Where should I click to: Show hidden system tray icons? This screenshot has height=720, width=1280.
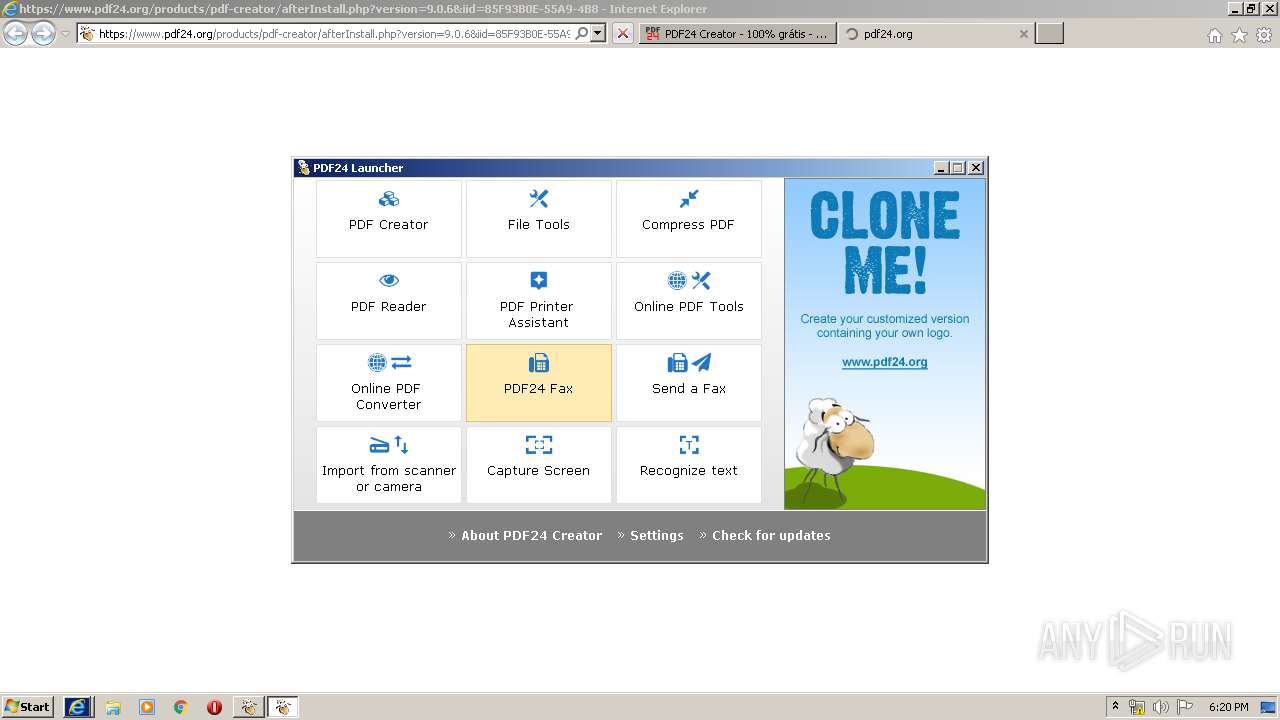(x=1115, y=706)
